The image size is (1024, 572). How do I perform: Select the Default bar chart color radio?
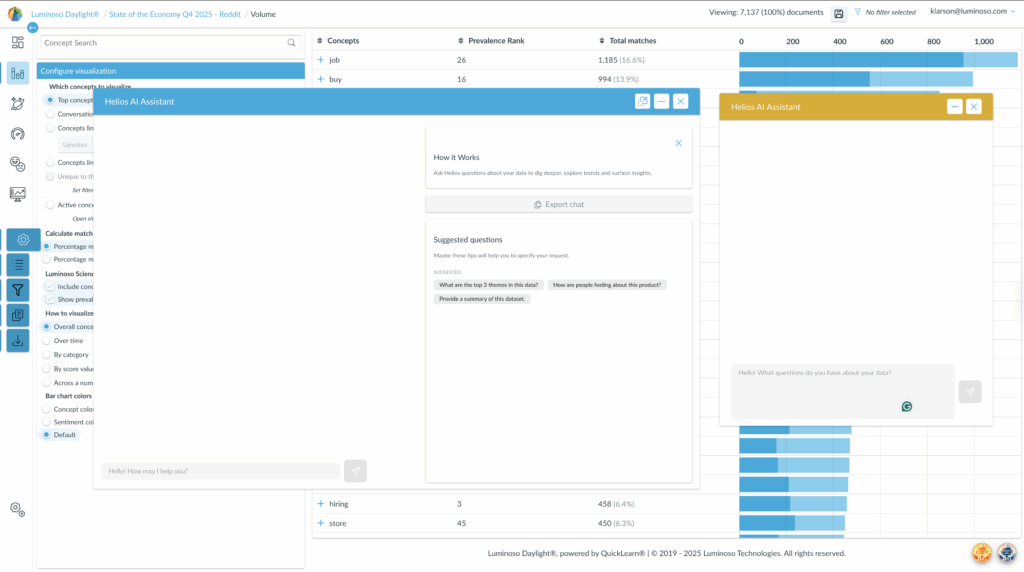pyautogui.click(x=46, y=435)
